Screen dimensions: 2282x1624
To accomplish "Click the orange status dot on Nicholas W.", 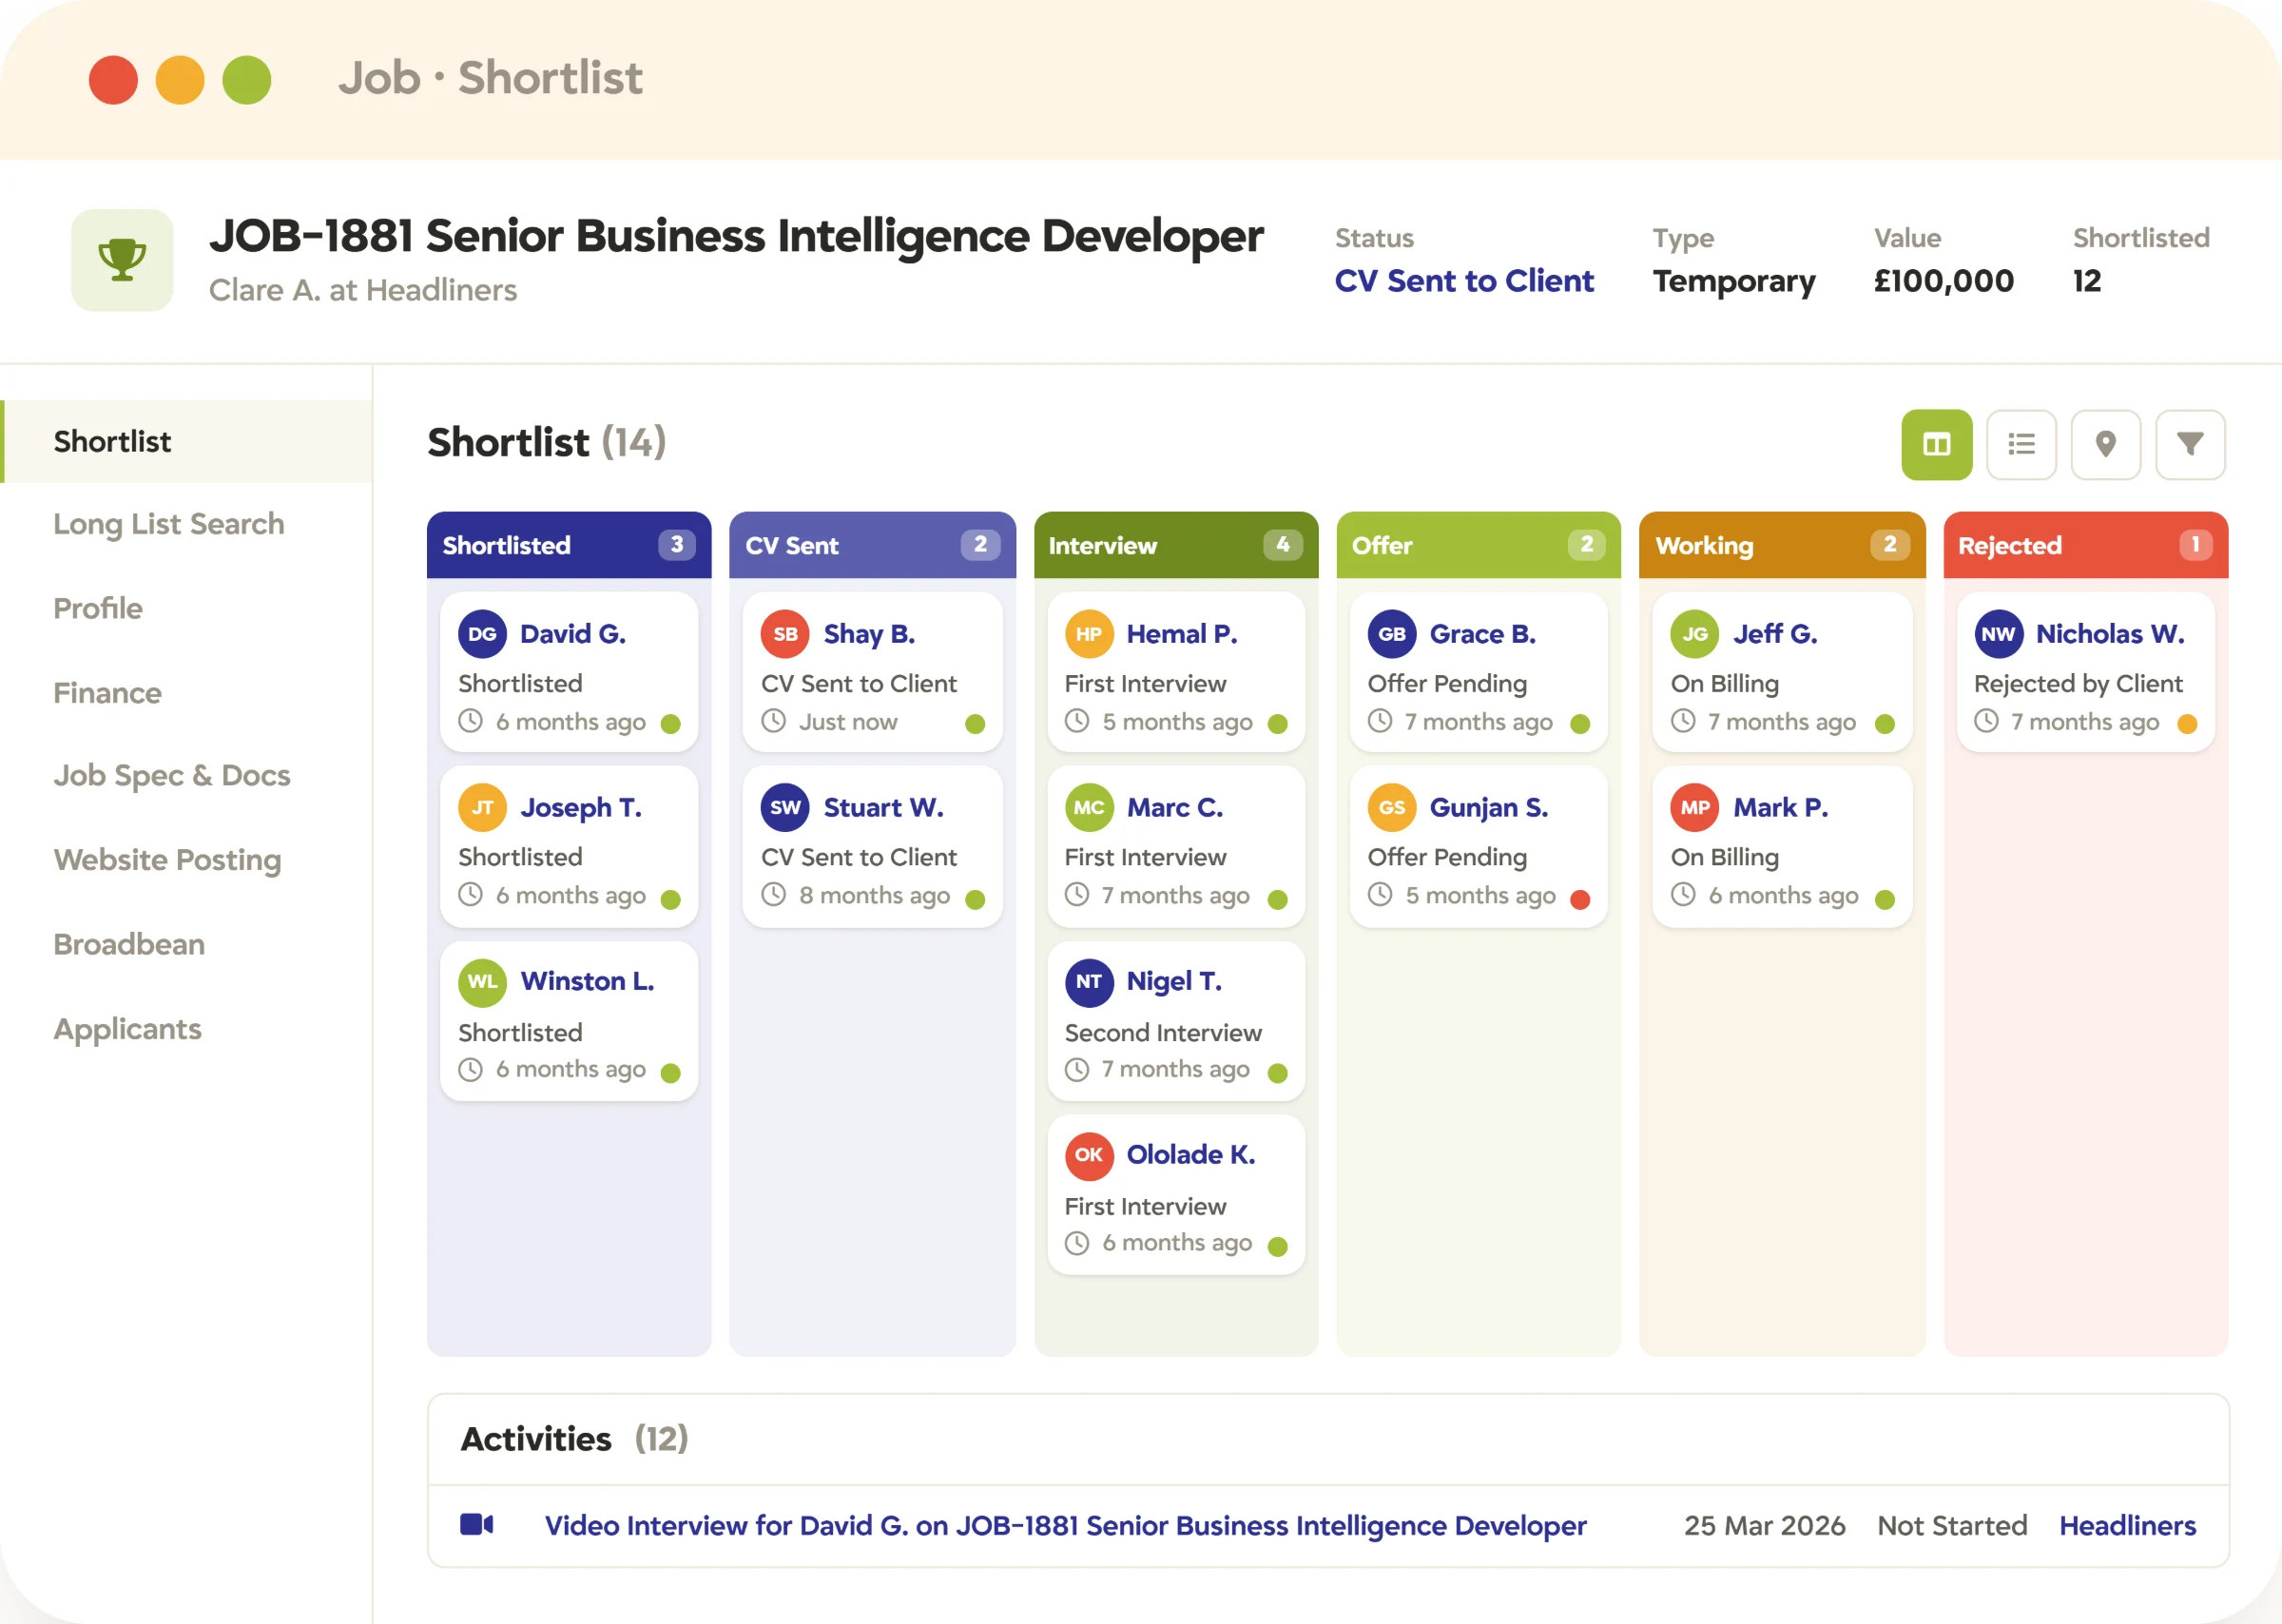I will (2187, 724).
